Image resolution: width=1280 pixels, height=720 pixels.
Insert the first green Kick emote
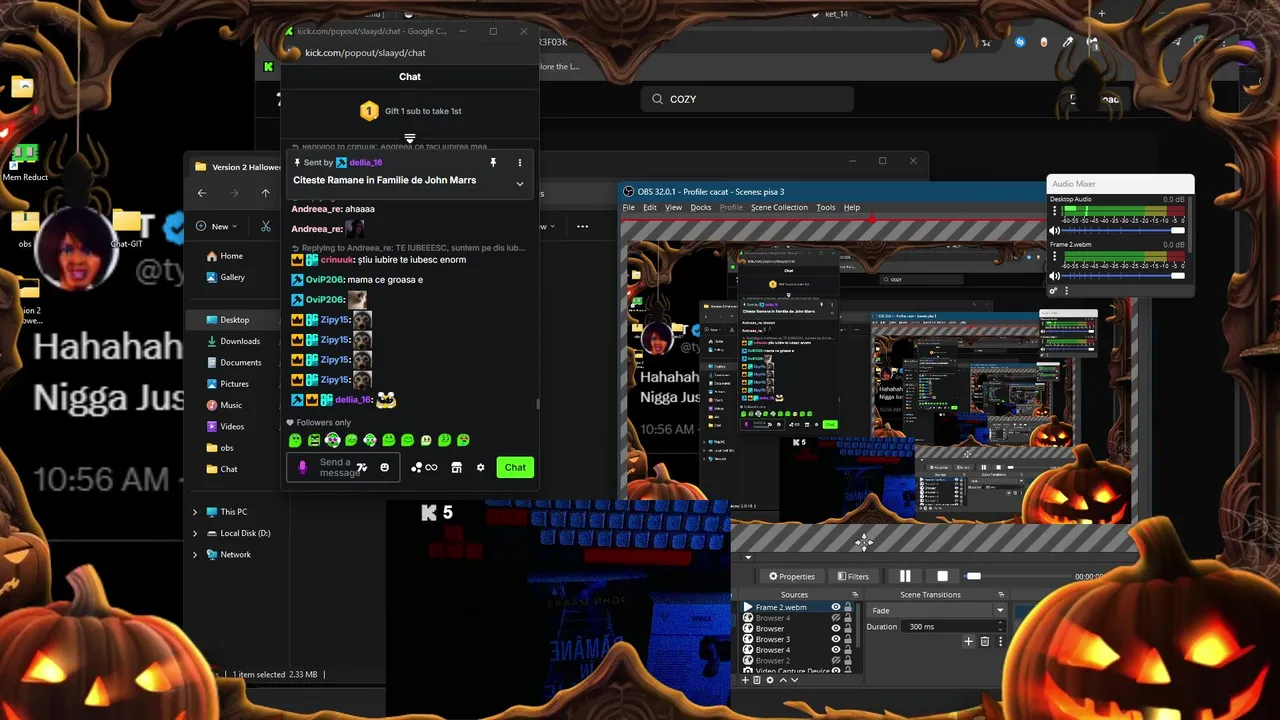tap(295, 440)
